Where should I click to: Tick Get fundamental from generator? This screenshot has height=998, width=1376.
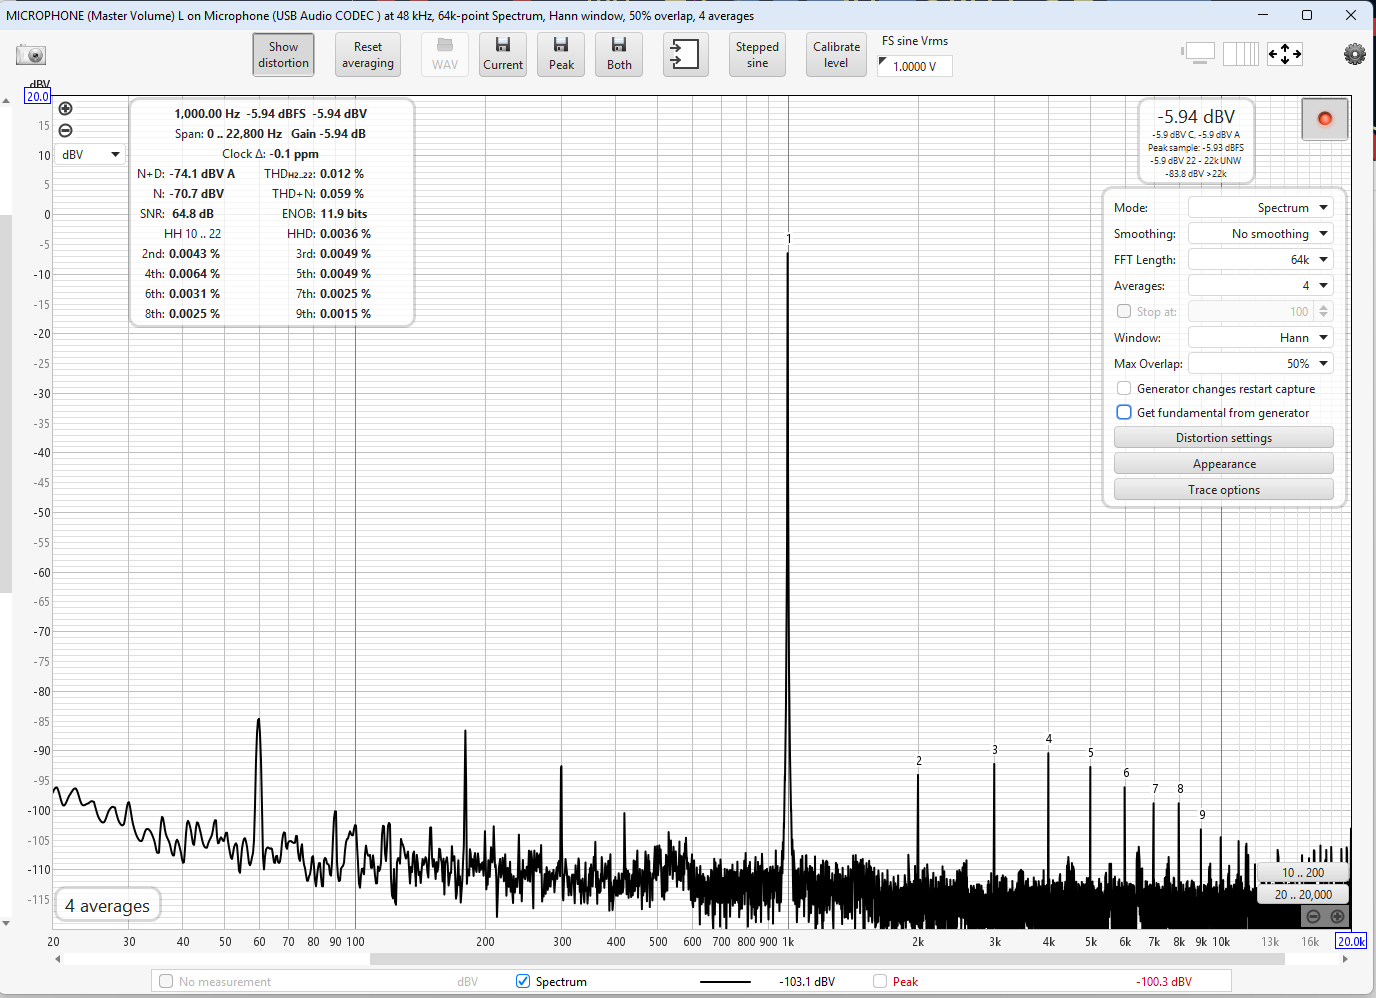pyautogui.click(x=1124, y=413)
